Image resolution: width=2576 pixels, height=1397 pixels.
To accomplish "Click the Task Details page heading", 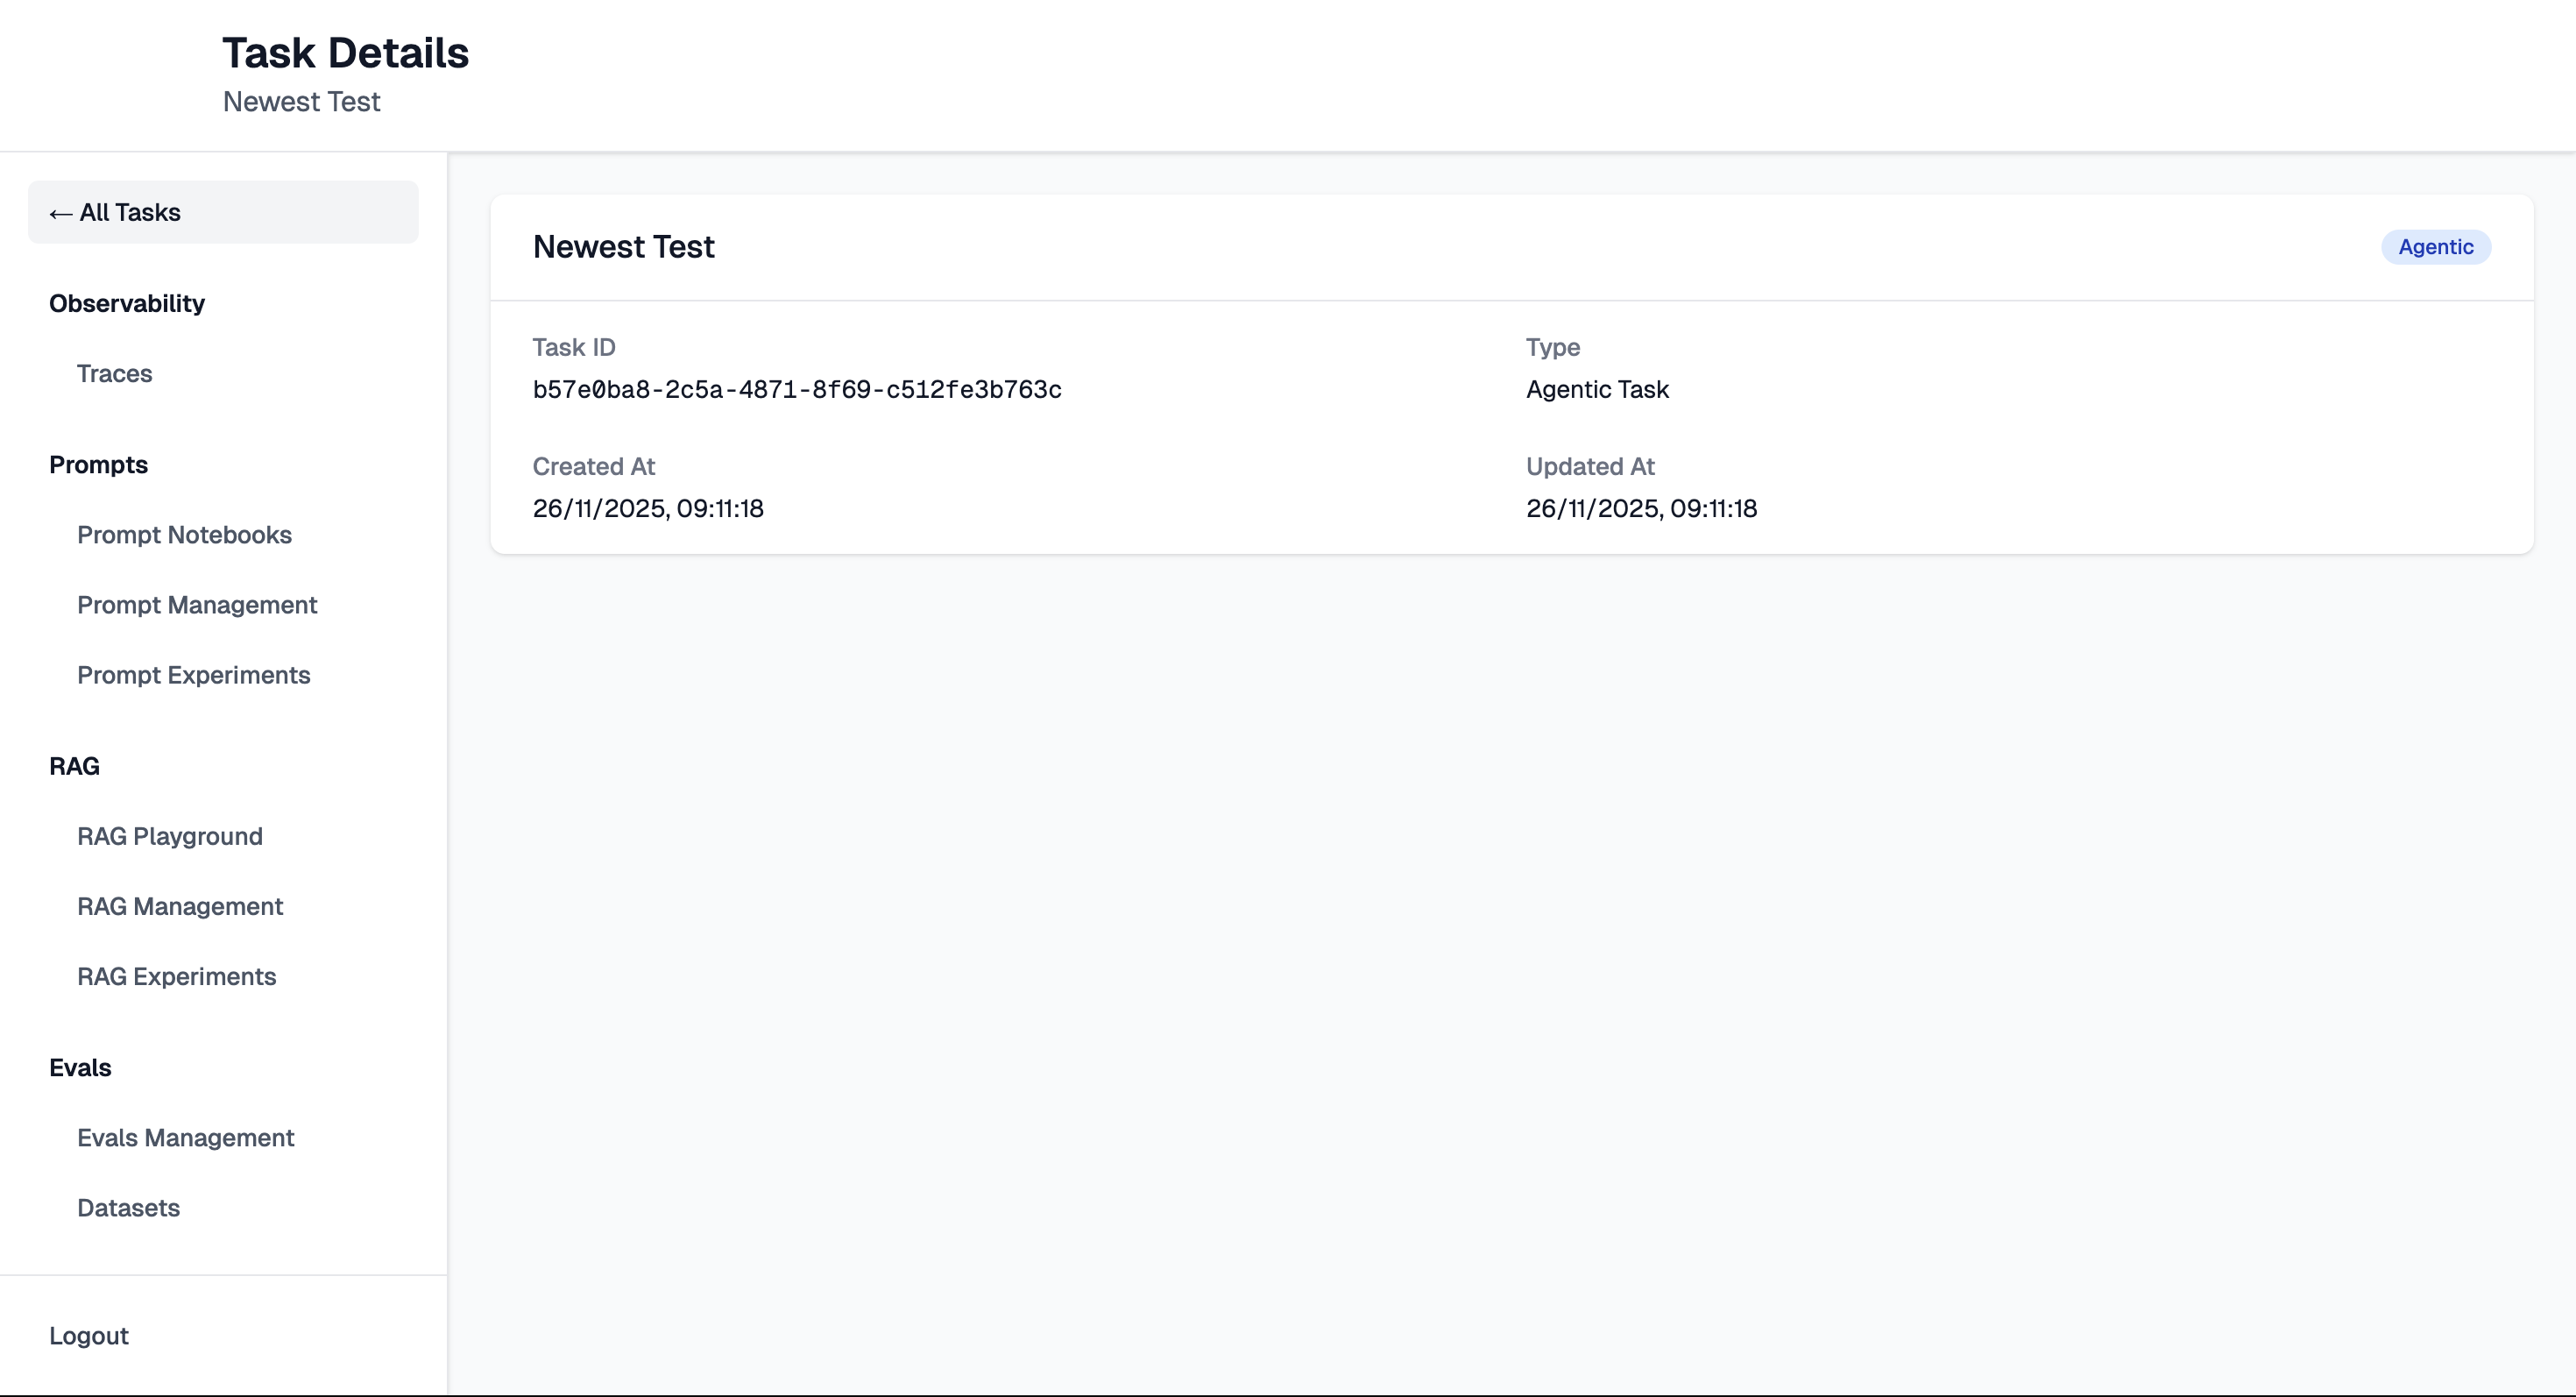I will coord(345,53).
